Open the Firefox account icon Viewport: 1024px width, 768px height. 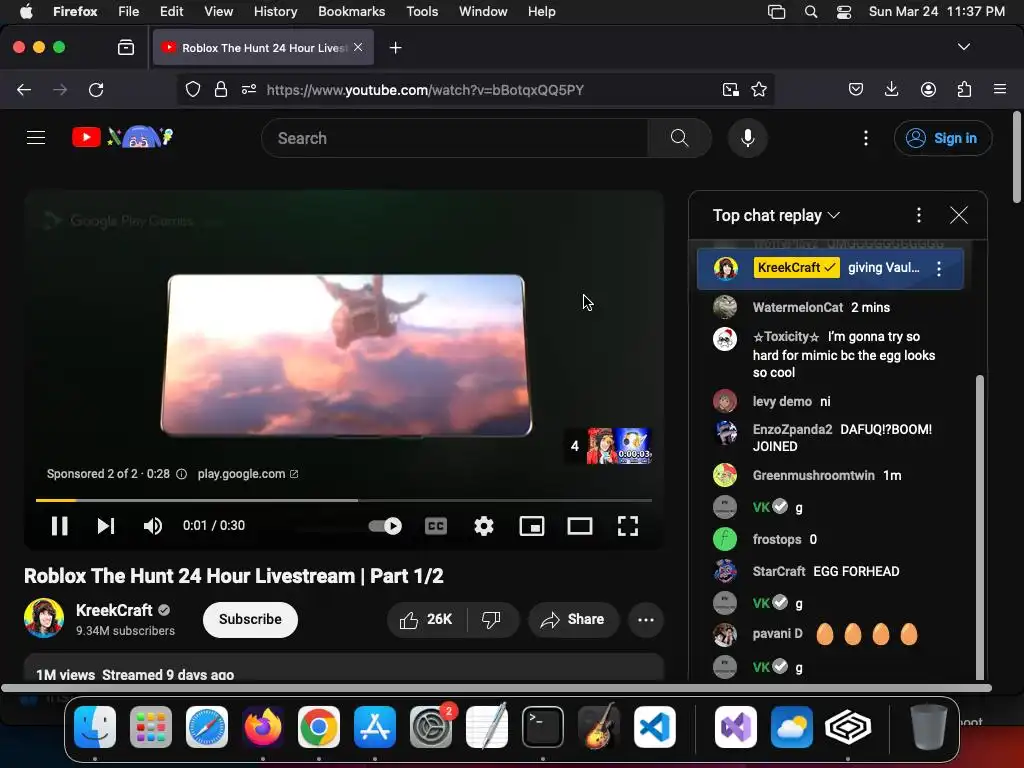click(x=928, y=89)
